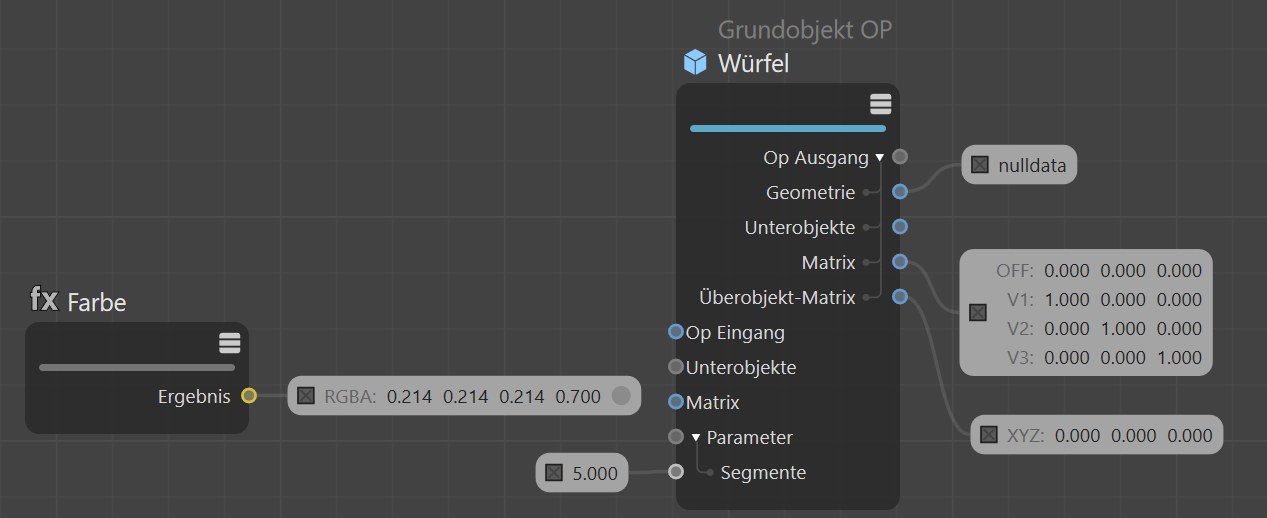The width and height of the screenshot is (1267, 518).
Task: Toggle the XYZ value display checkbox
Action: (989, 435)
